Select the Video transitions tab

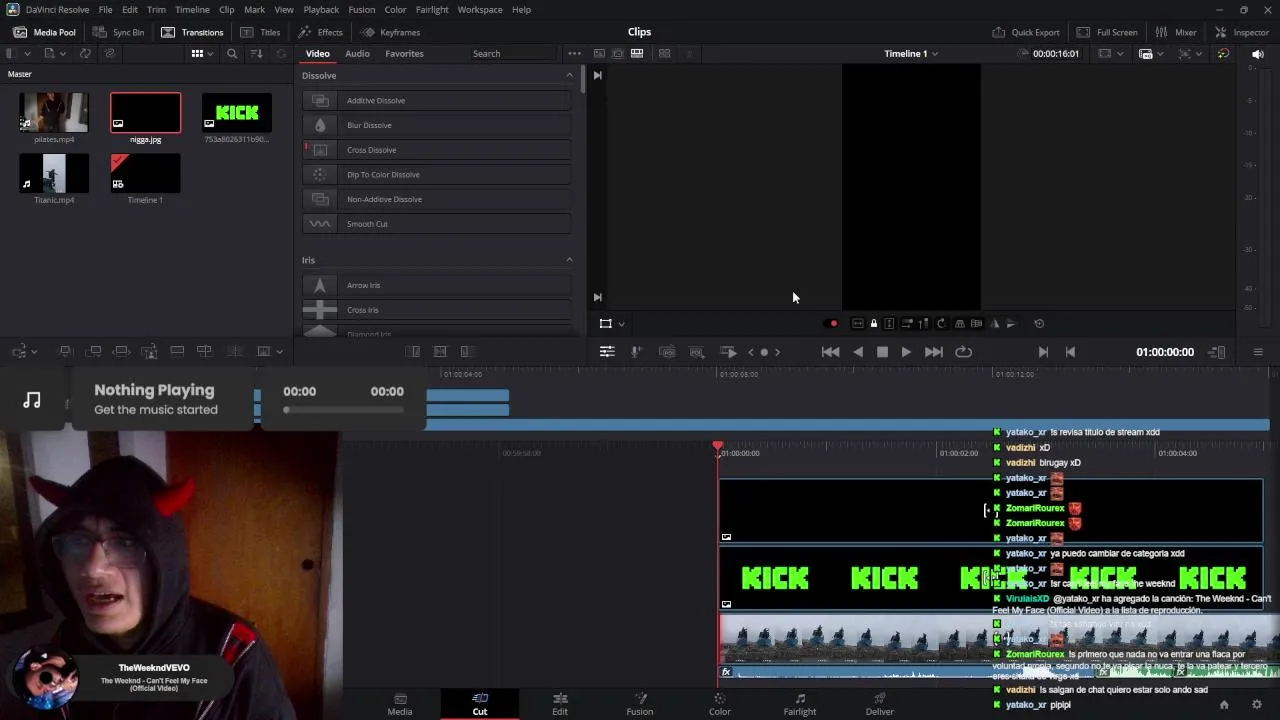(317, 54)
